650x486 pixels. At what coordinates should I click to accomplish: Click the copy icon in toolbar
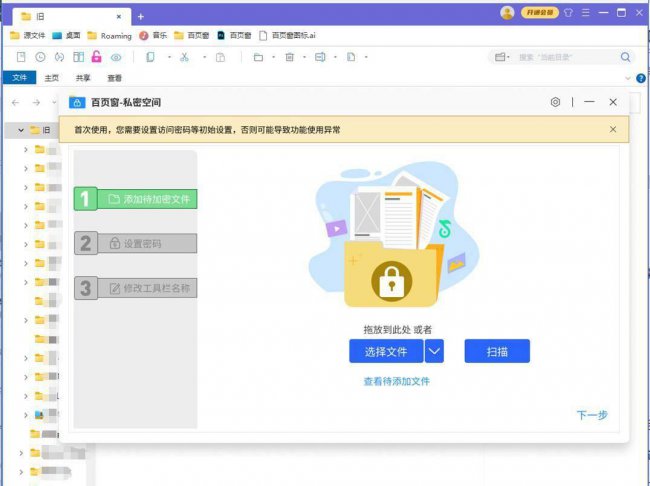(150, 57)
